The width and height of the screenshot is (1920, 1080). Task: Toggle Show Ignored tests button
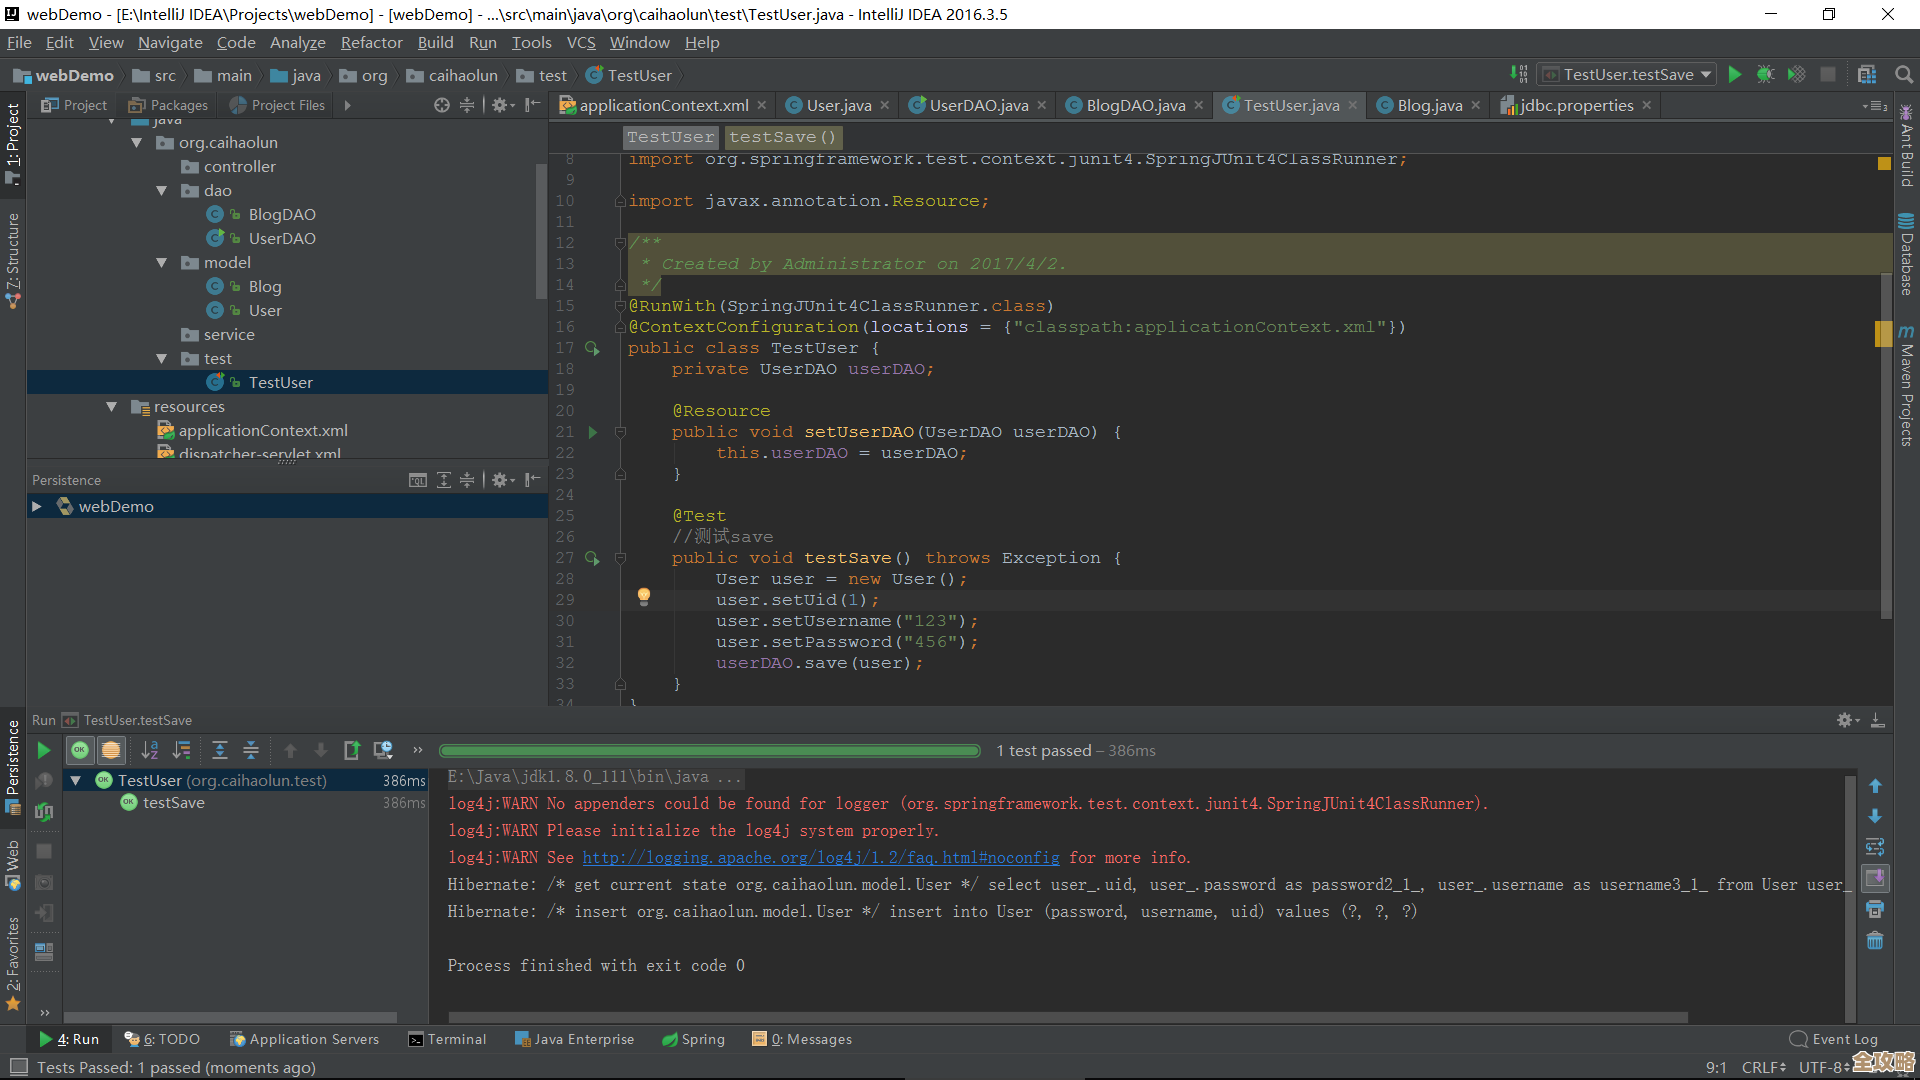tap(111, 750)
